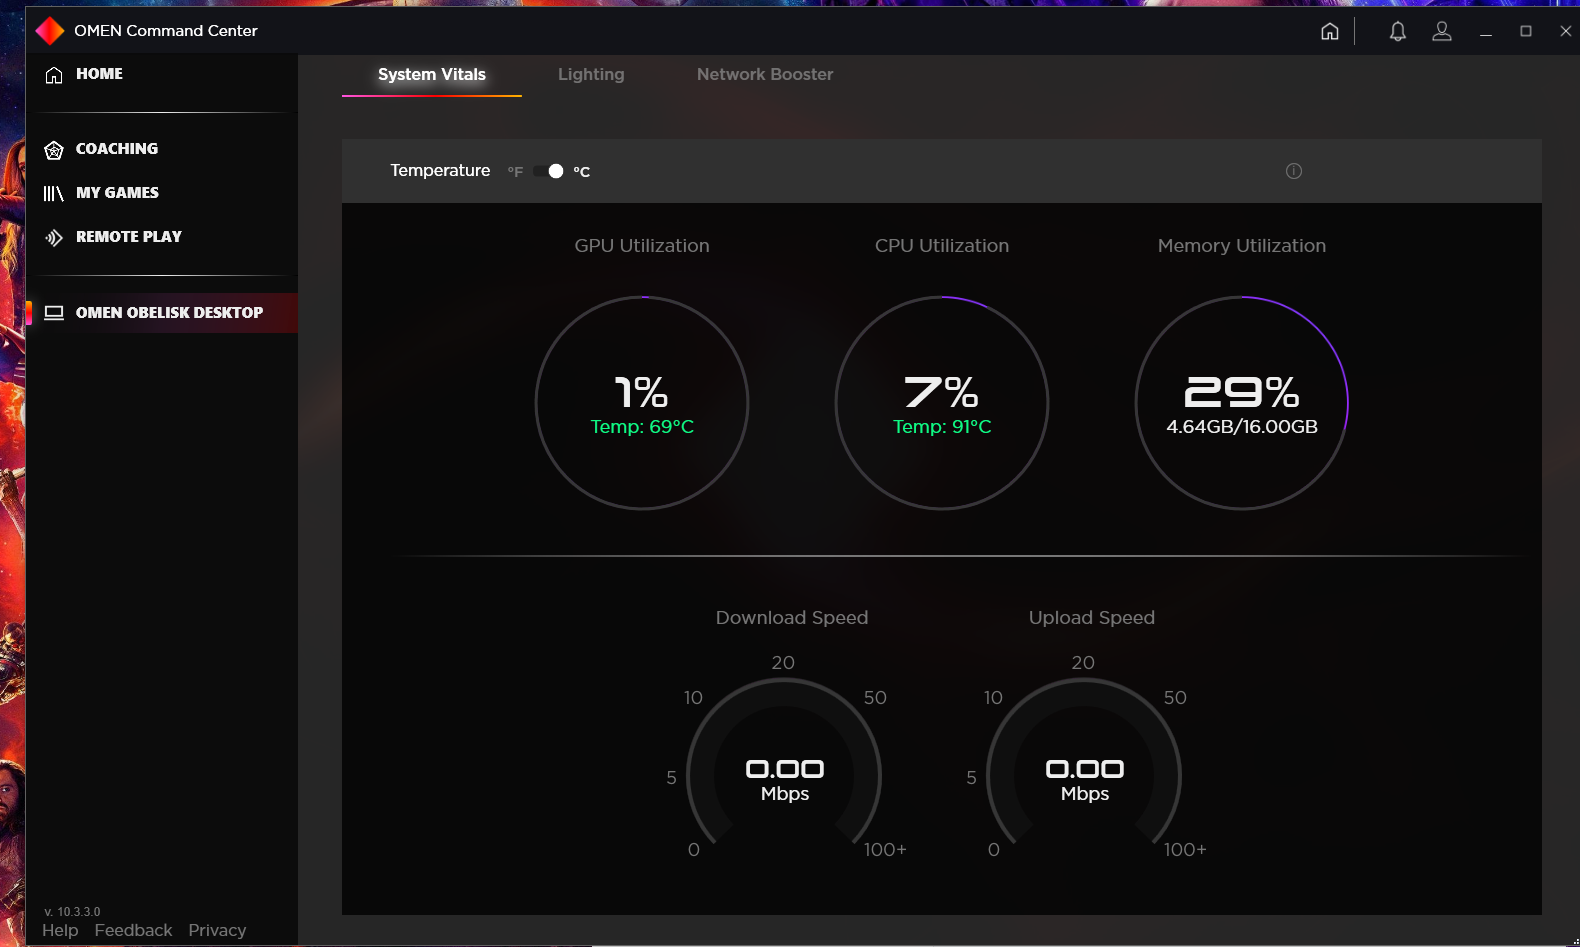Click the Feedback link
The width and height of the screenshot is (1580, 947).
(133, 931)
